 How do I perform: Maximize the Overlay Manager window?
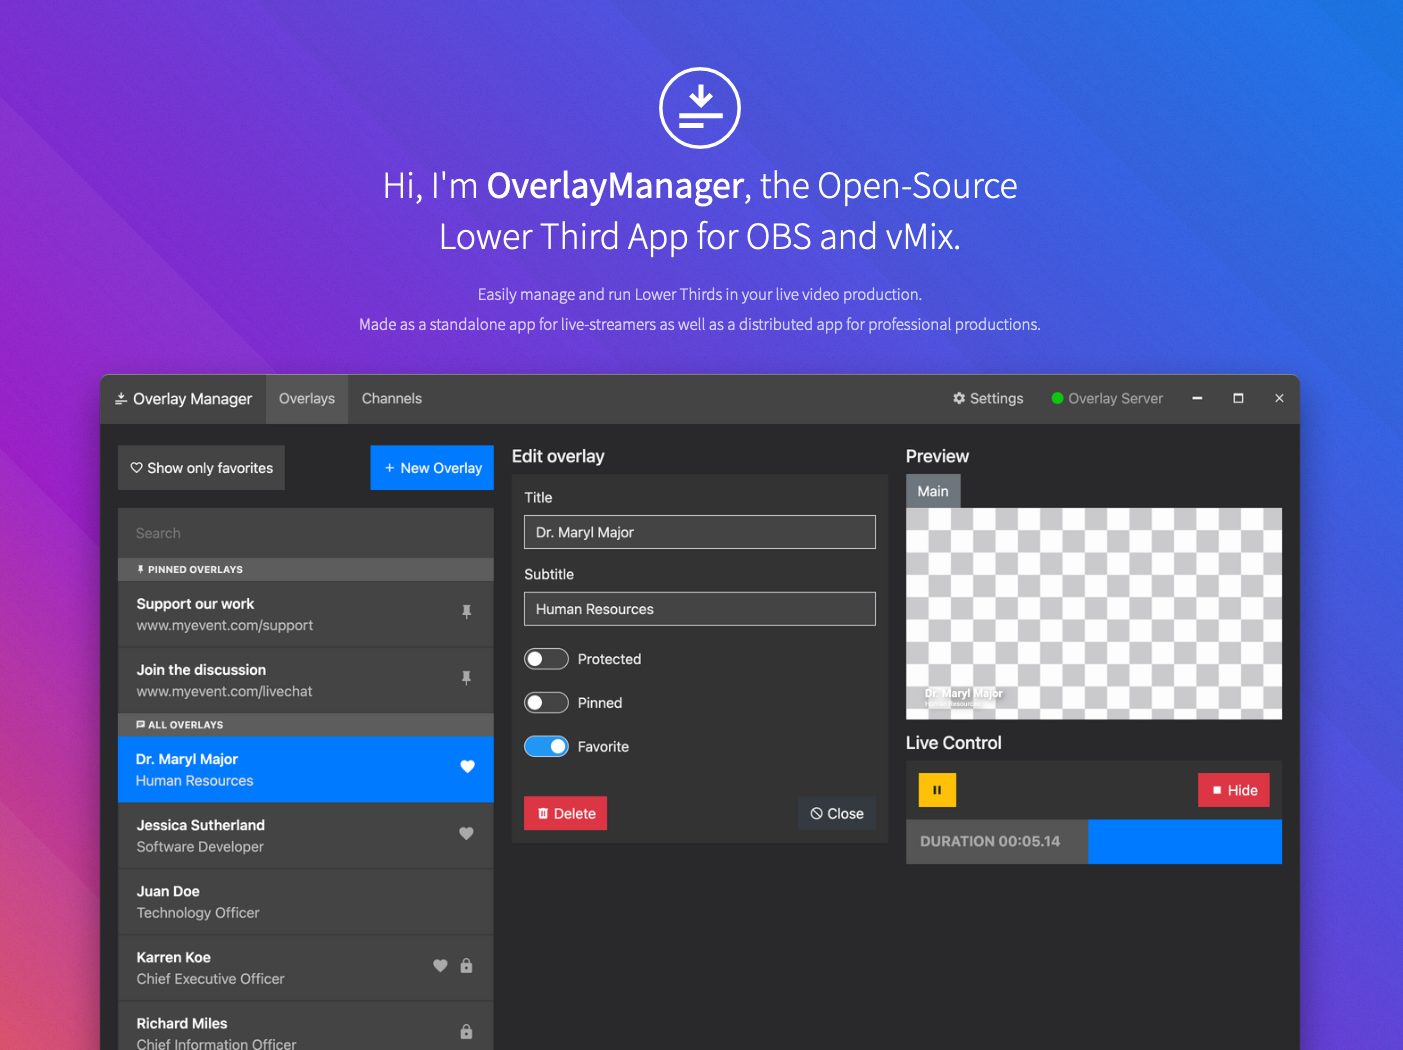(1238, 398)
